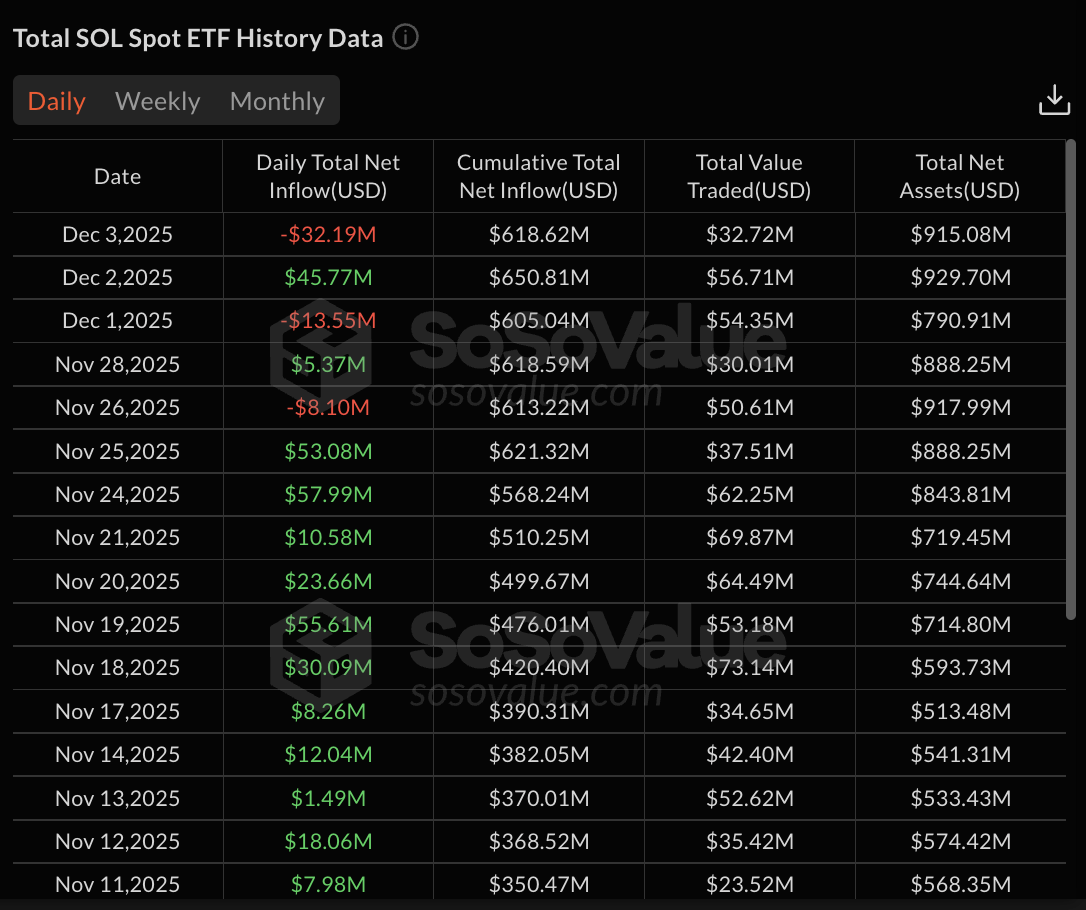Screen dimensions: 1086x910
Task: Click the $23.52M value traded cell
Action: click(749, 884)
